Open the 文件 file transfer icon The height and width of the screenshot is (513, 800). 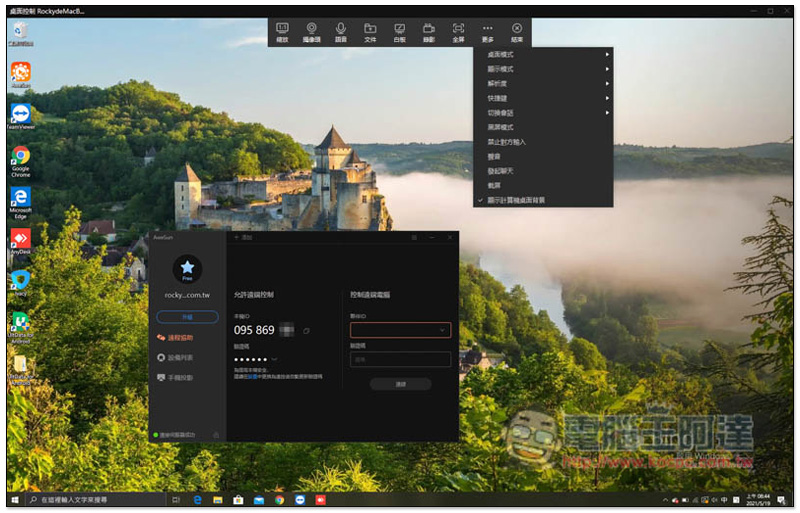click(370, 31)
